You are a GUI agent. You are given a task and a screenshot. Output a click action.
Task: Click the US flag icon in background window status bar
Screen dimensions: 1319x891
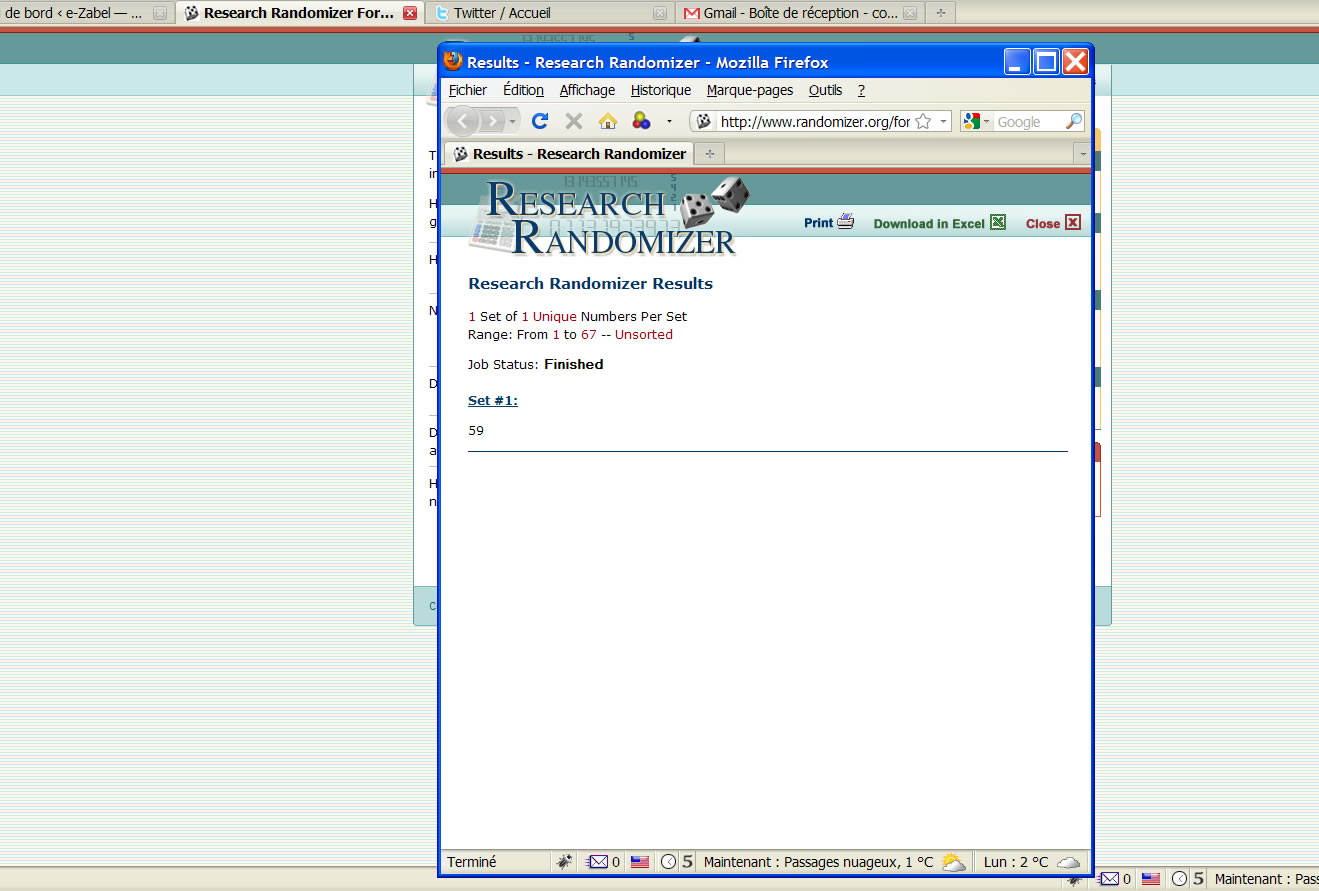(1151, 879)
